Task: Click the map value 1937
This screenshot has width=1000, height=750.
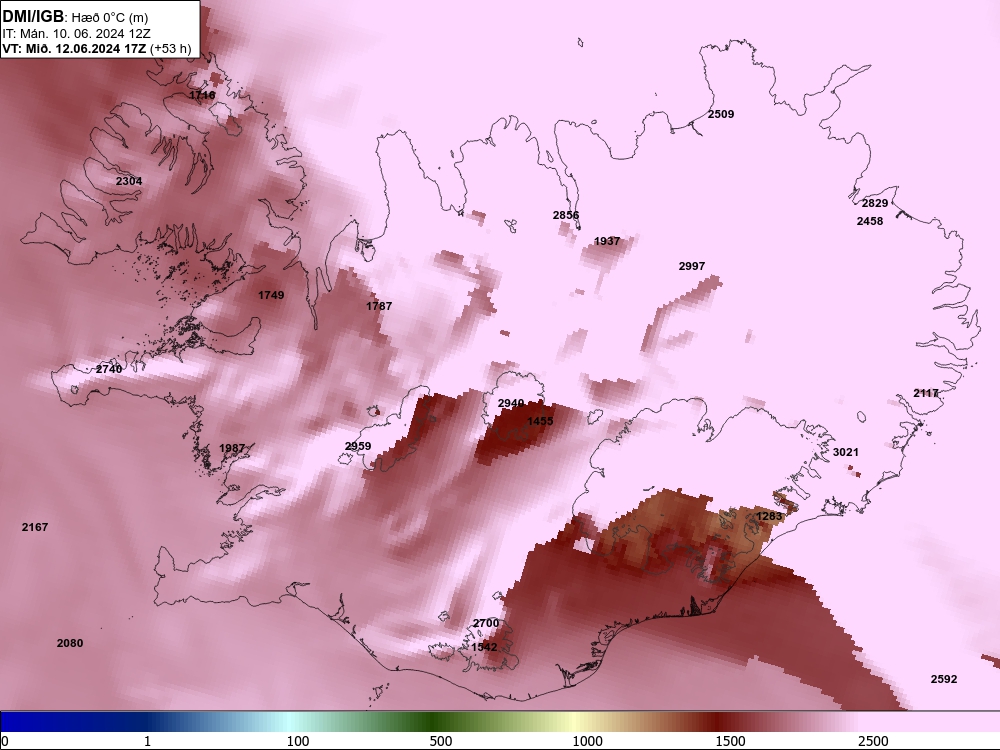Action: pyautogui.click(x=607, y=241)
